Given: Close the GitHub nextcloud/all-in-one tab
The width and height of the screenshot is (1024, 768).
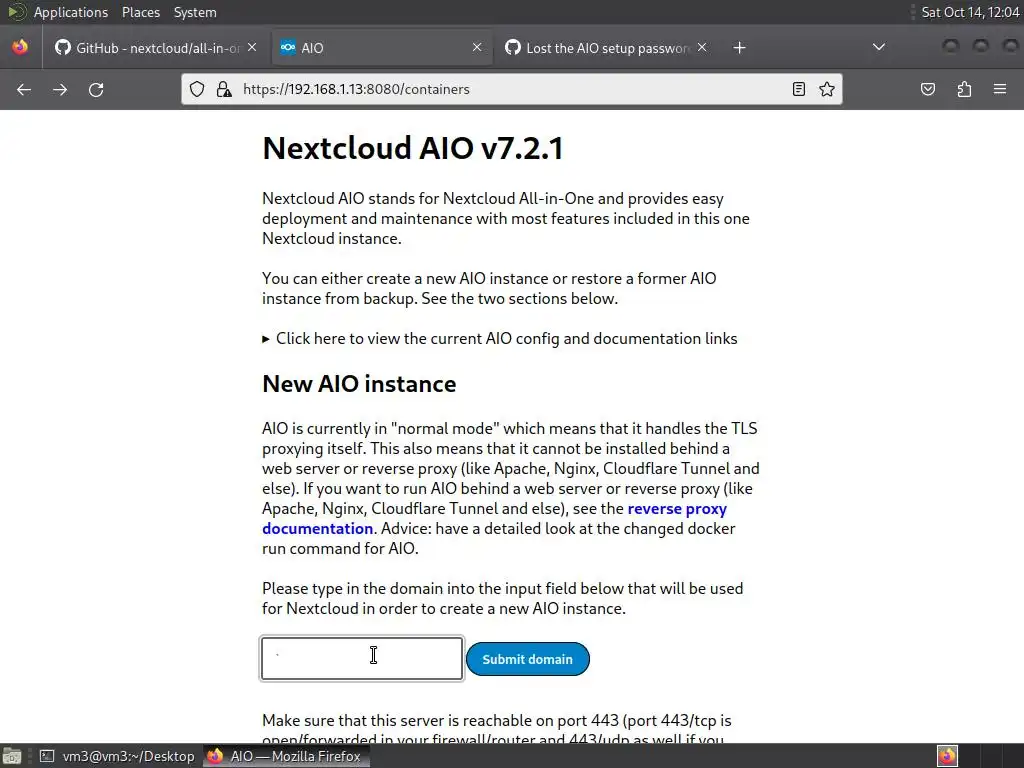Looking at the screenshot, I should tap(252, 47).
